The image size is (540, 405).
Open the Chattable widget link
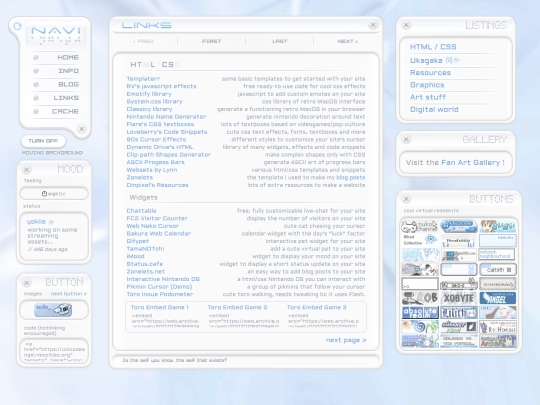141,211
